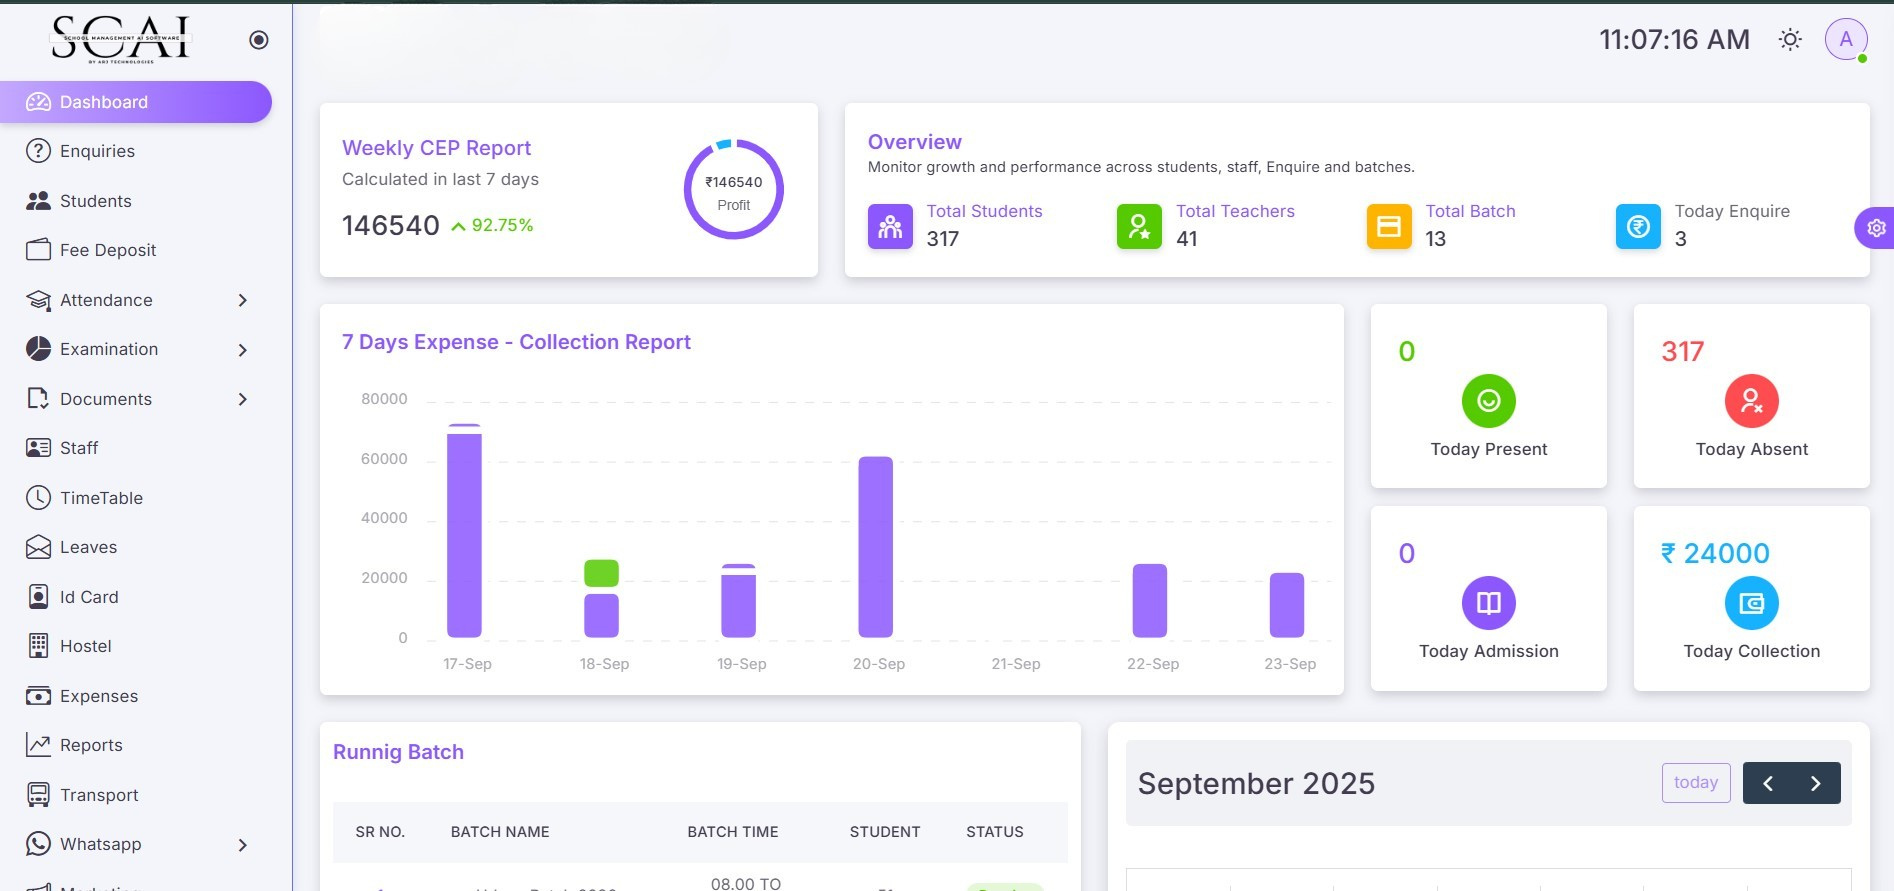Open the user avatar A menu
1894x891 pixels.
1846,40
